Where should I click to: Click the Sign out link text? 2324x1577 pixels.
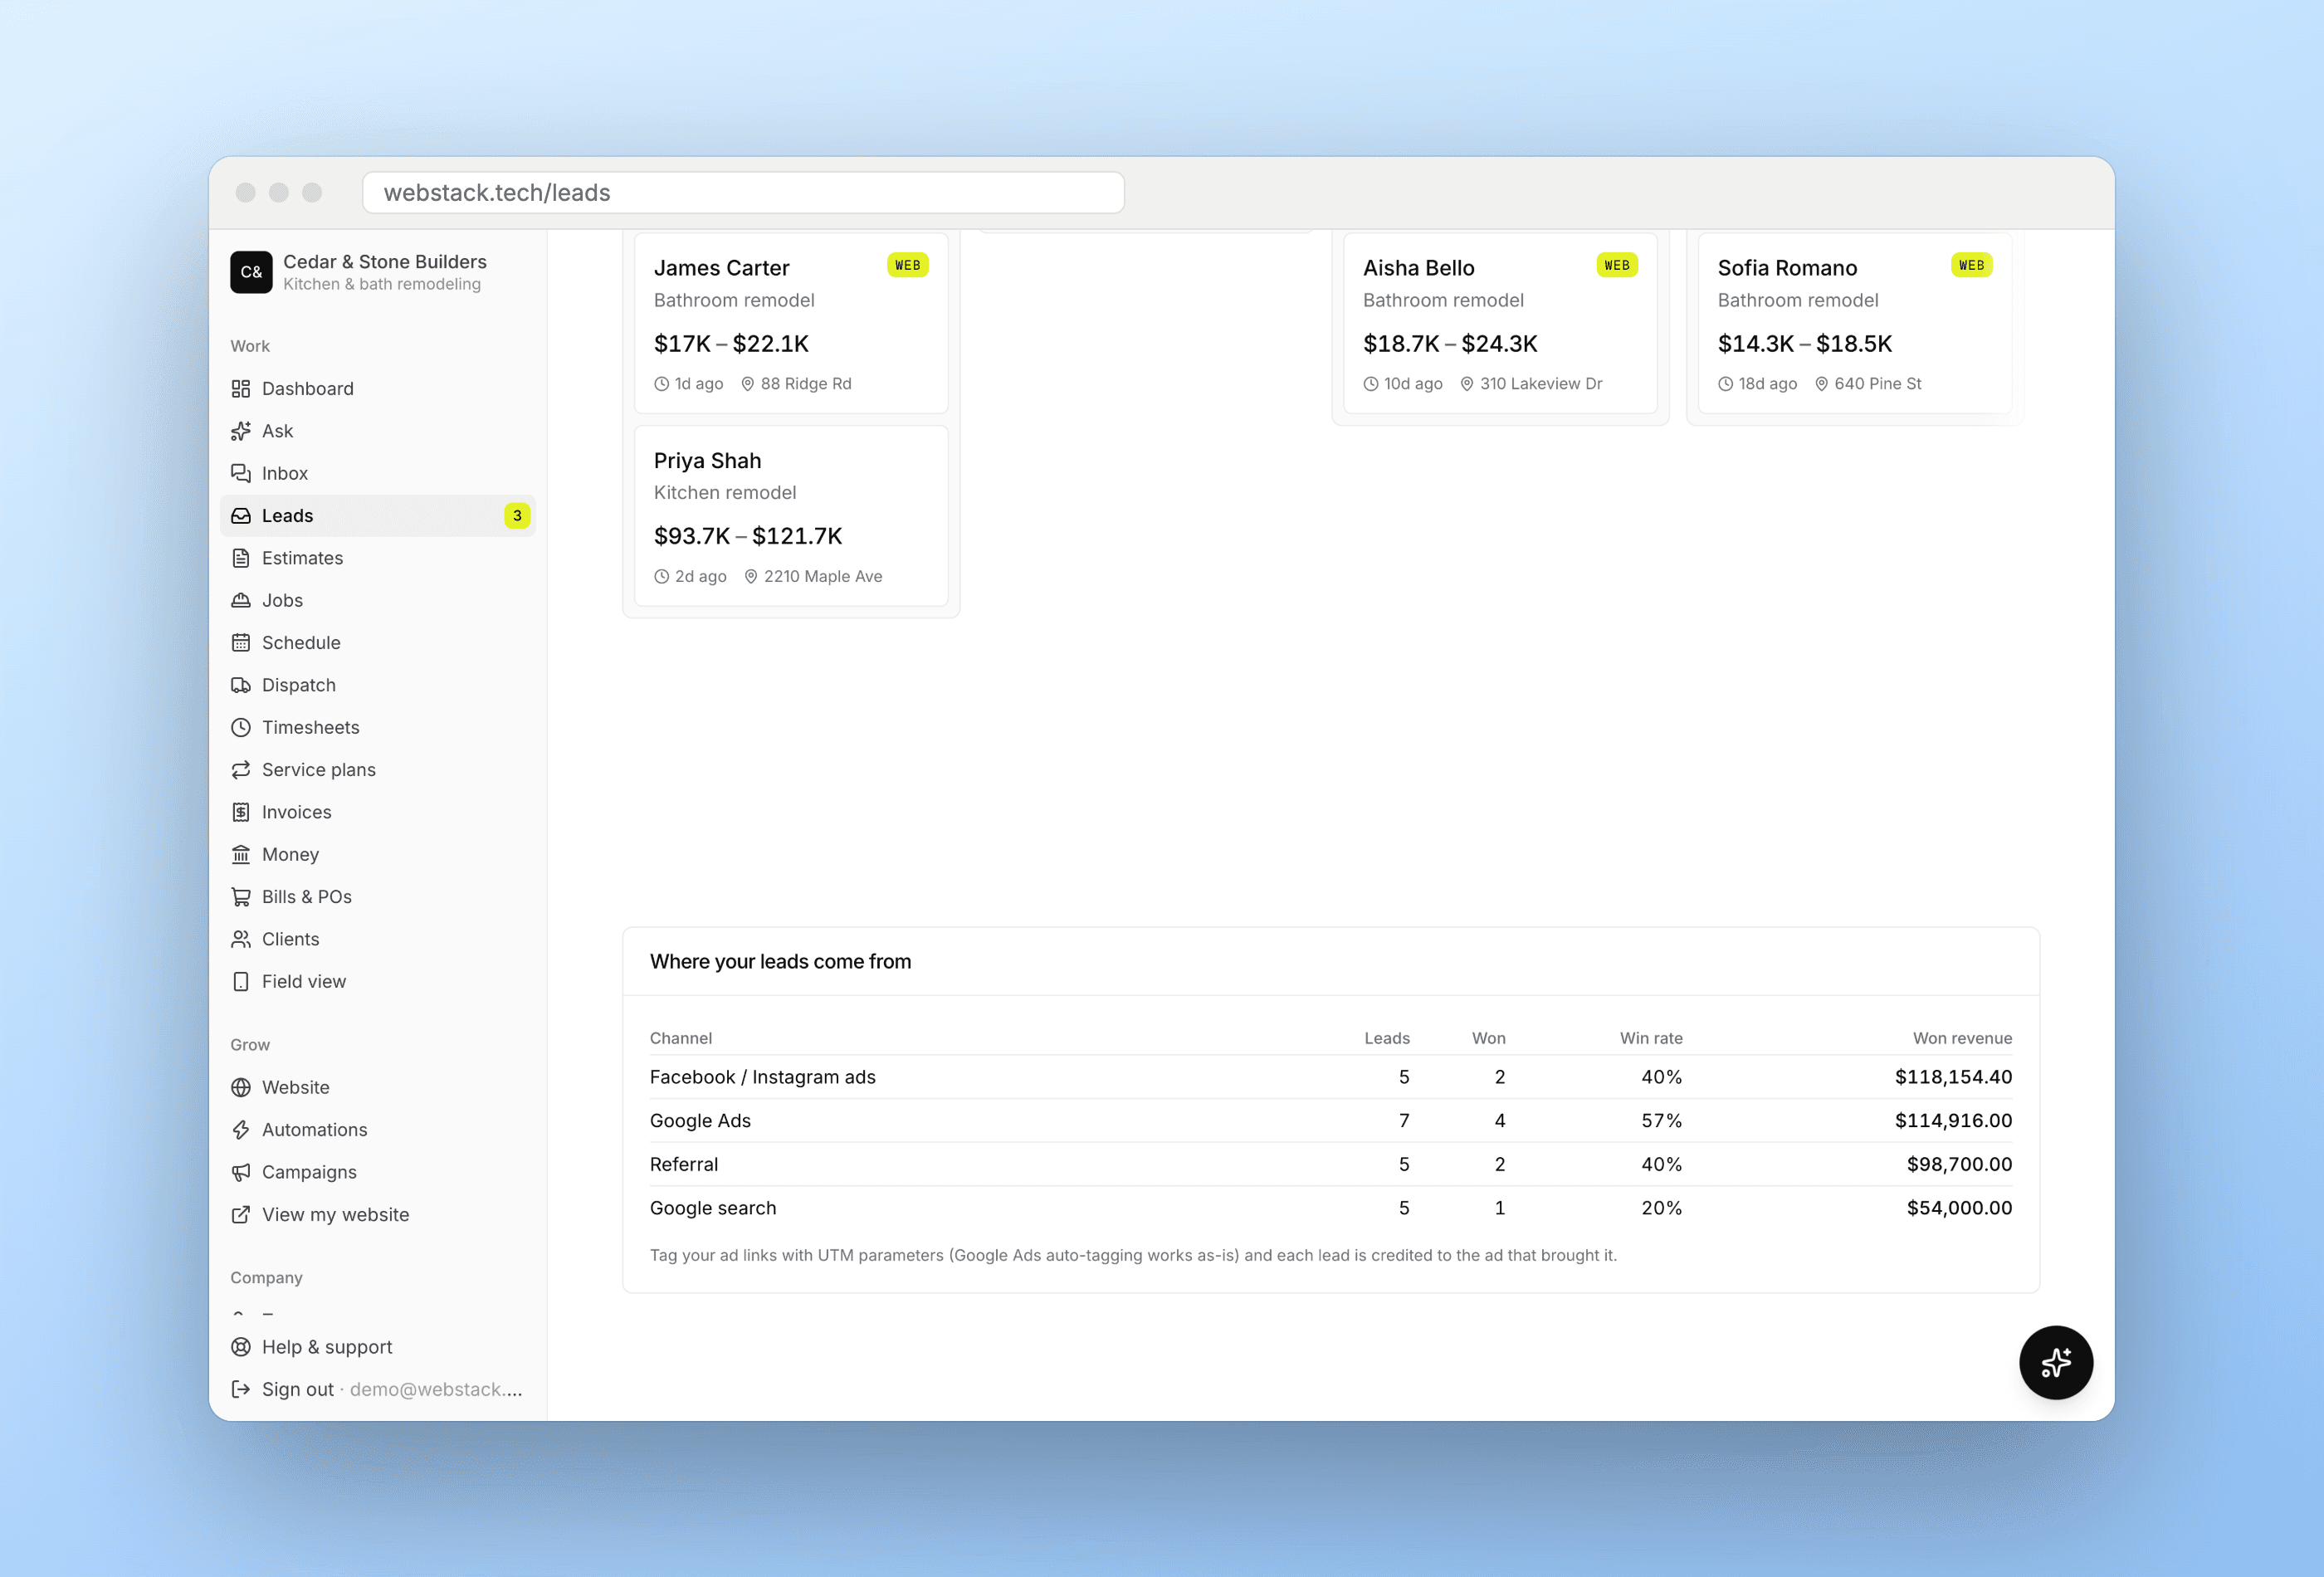coord(298,1389)
